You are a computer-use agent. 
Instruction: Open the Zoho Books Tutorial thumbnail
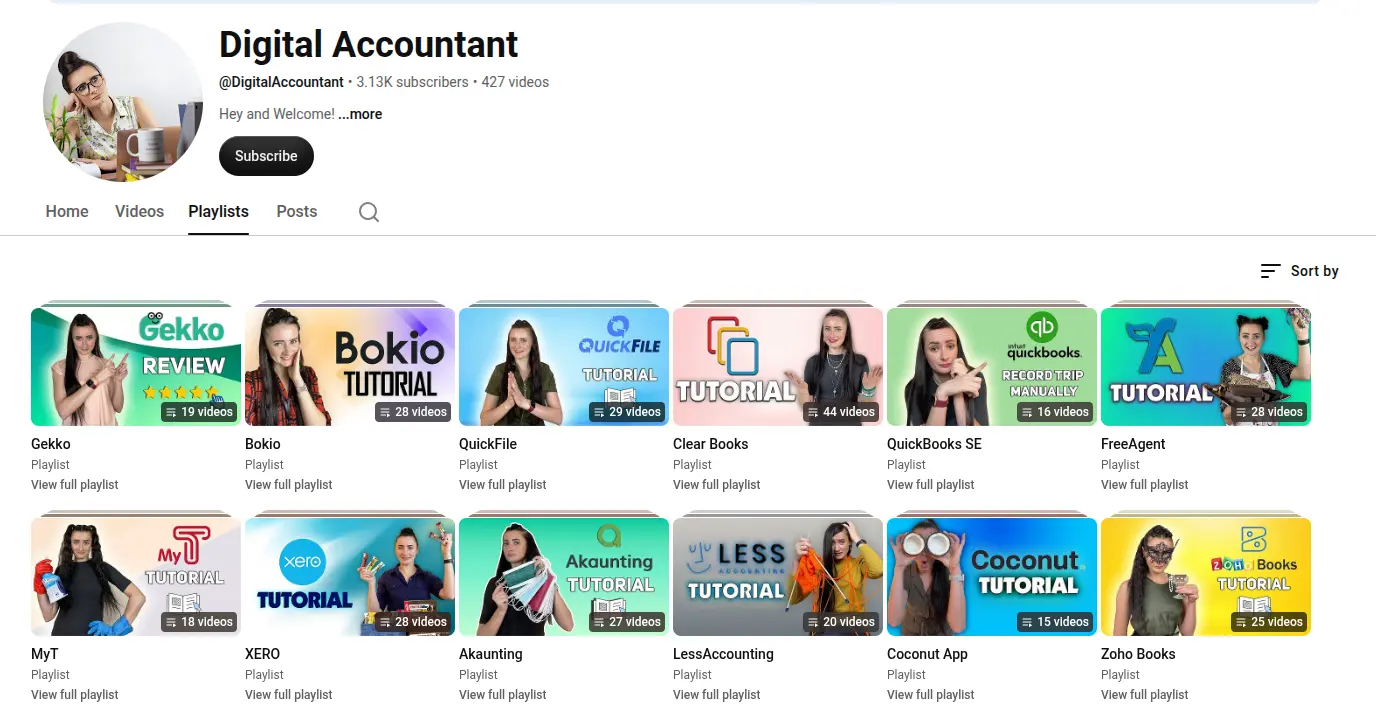pos(1206,577)
